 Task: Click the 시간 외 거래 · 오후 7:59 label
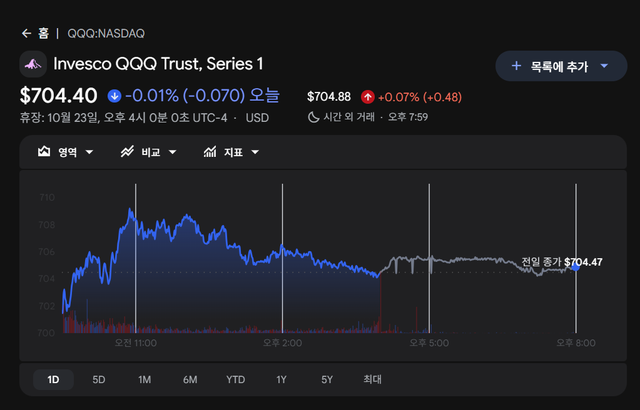376,117
